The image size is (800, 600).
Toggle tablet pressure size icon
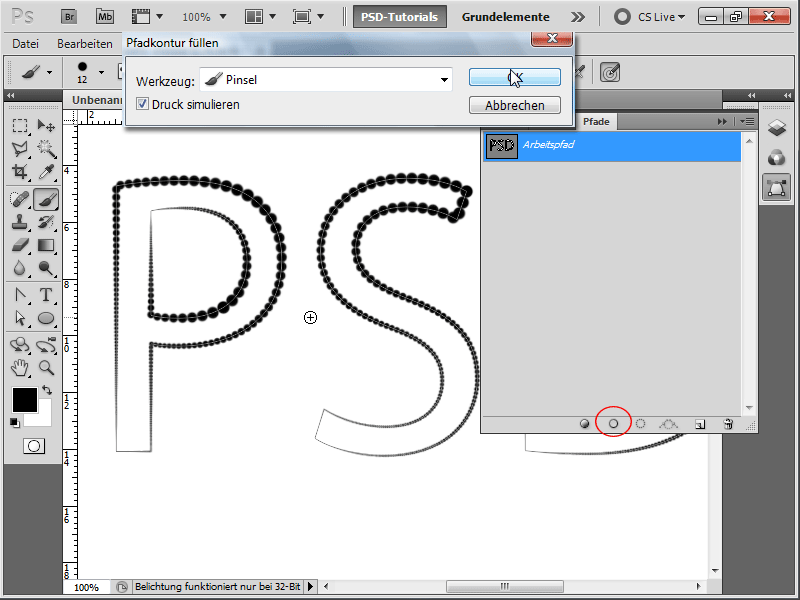coord(610,72)
